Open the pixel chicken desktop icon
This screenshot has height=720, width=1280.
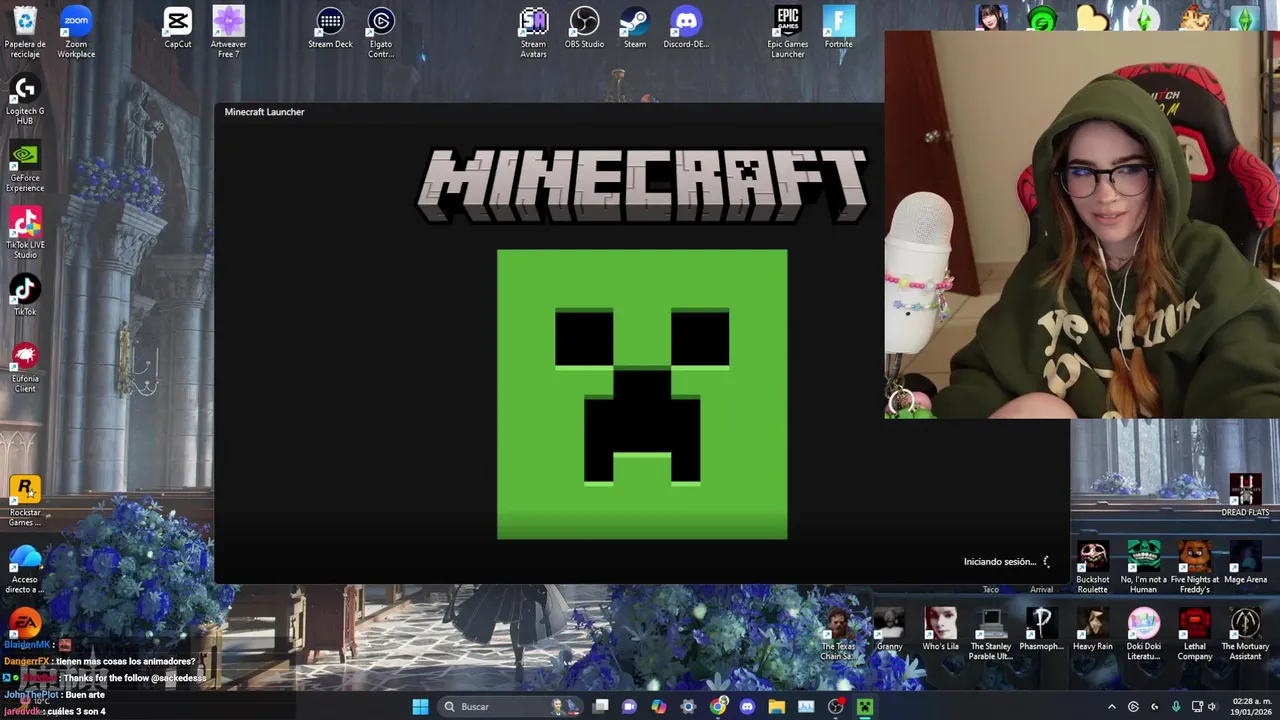[1194, 18]
